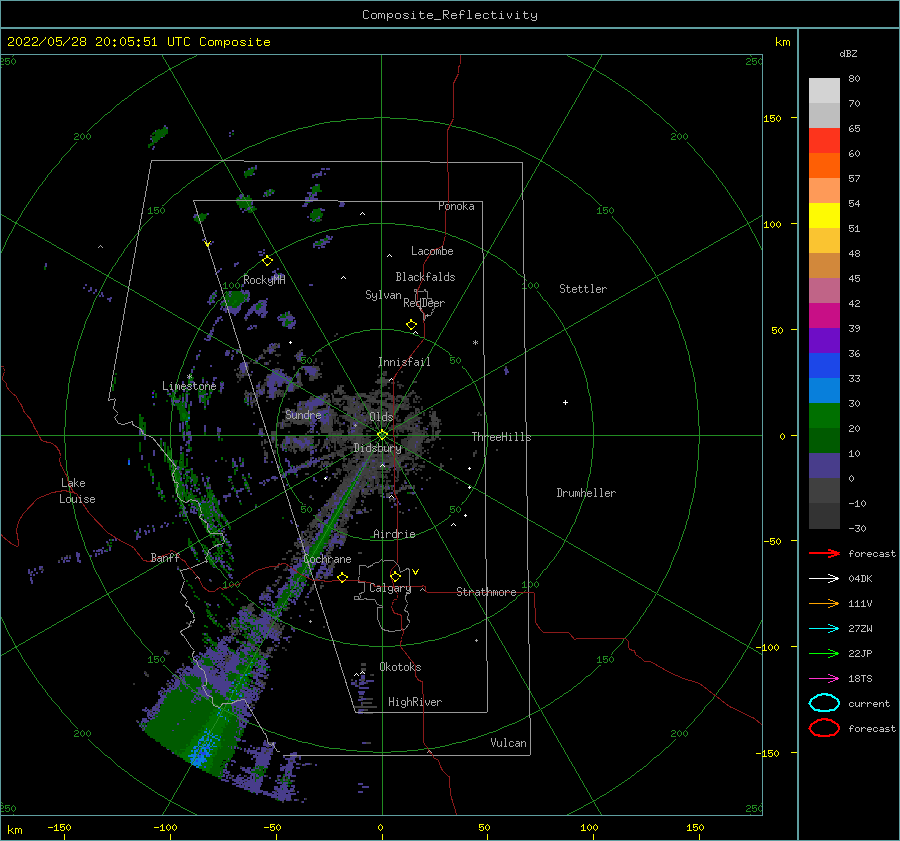900x841 pixels.
Task: Click the Lake Louise label
Action: pos(77,491)
